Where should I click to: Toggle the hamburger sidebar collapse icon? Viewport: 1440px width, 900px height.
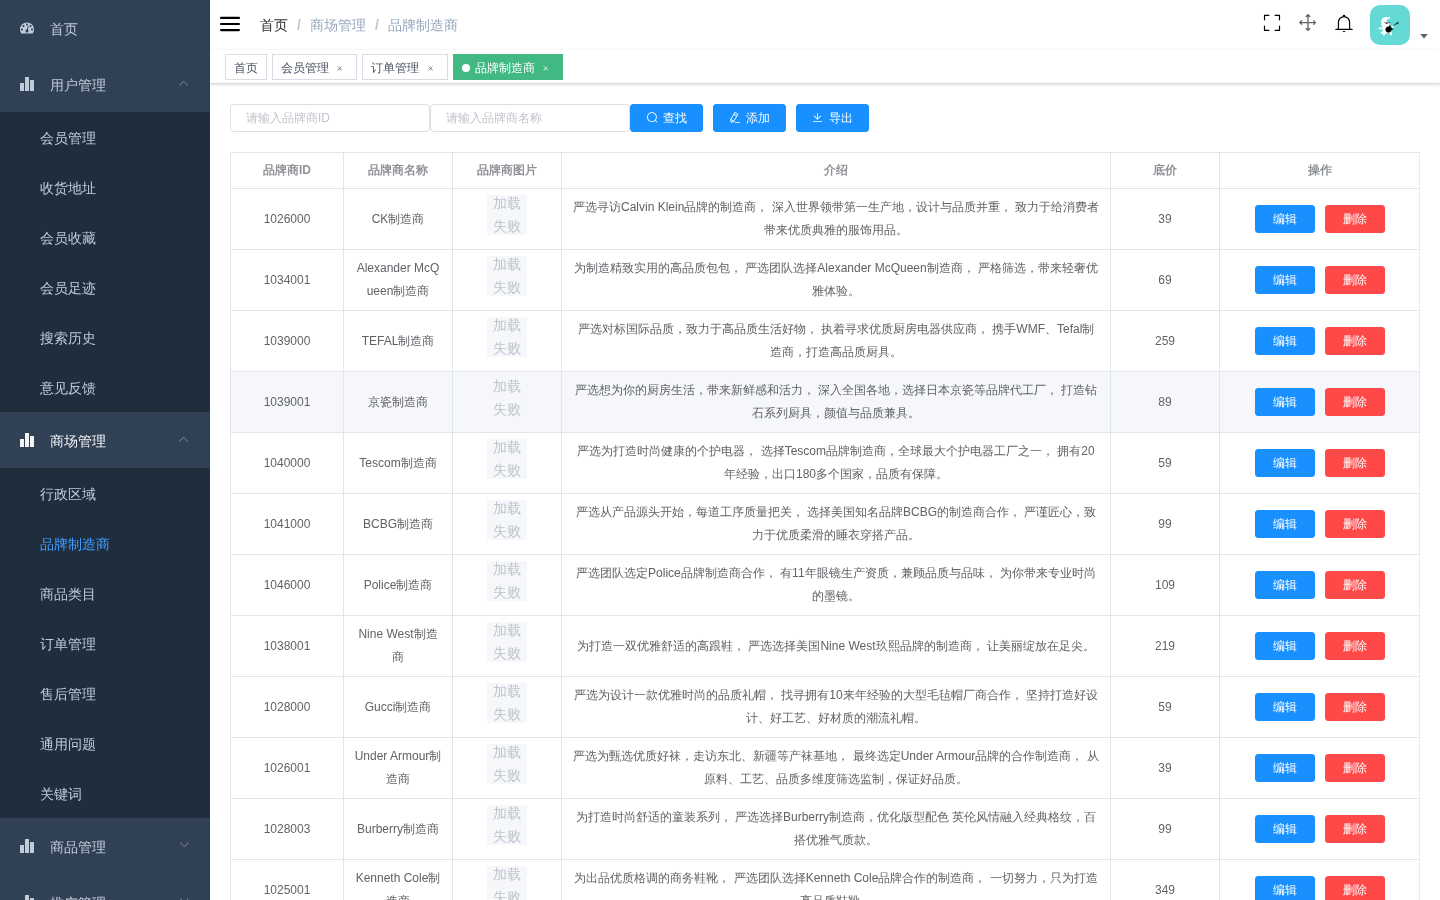pyautogui.click(x=230, y=24)
